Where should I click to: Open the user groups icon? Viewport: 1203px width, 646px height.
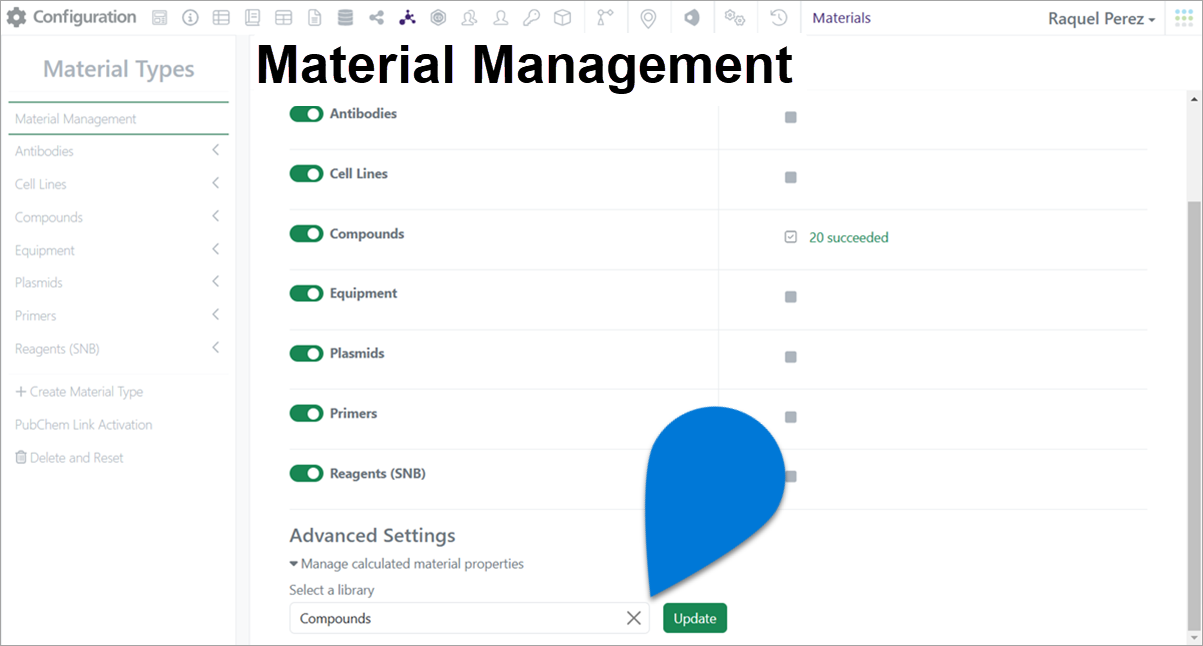(469, 18)
